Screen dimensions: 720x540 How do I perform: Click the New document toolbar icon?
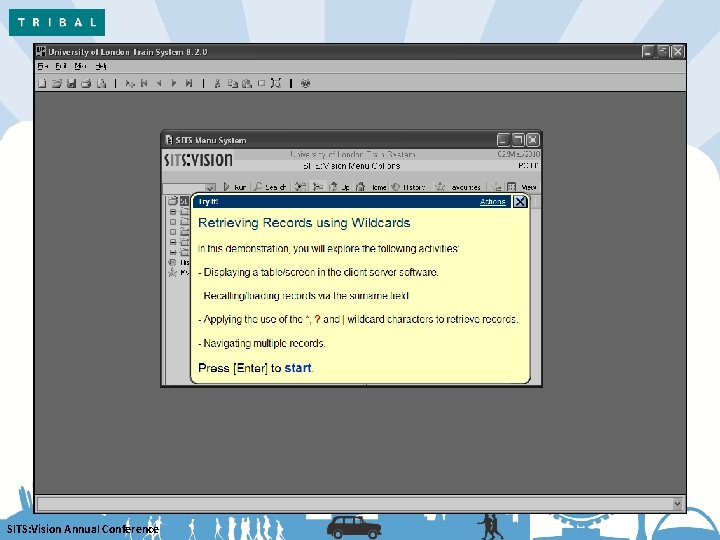coord(42,83)
